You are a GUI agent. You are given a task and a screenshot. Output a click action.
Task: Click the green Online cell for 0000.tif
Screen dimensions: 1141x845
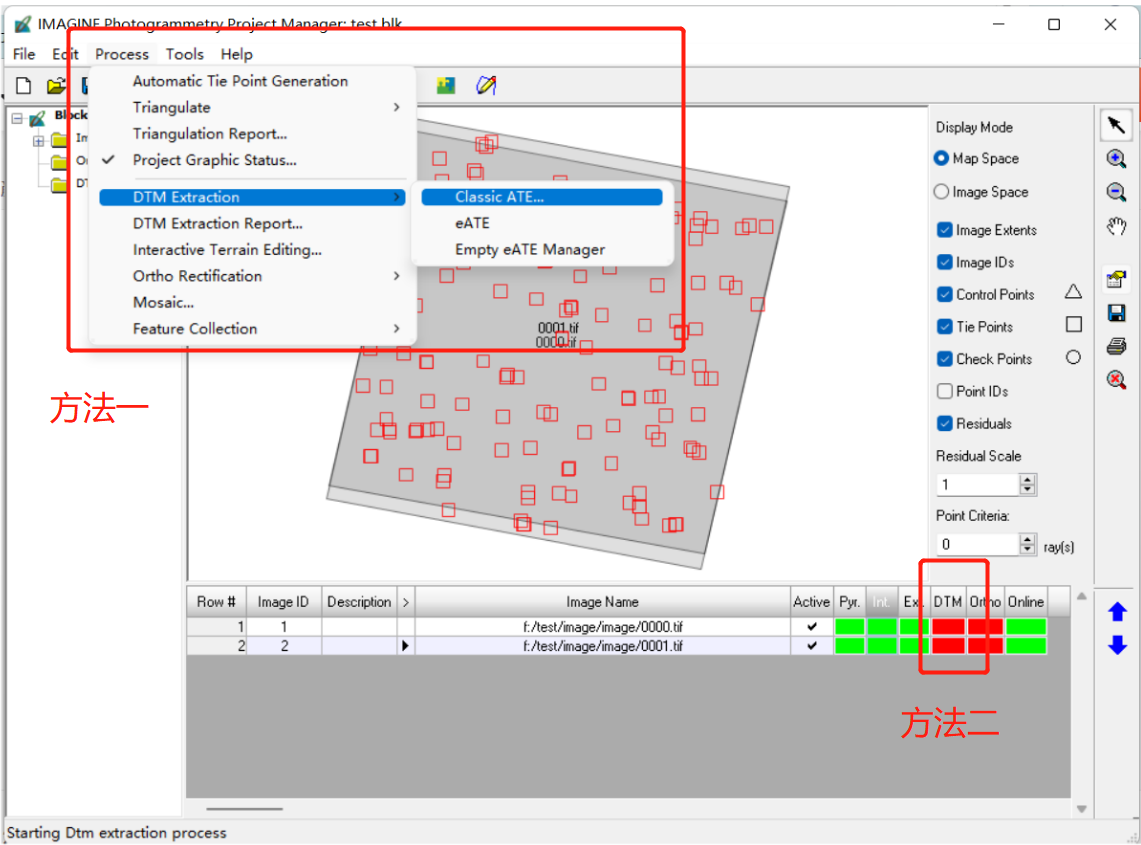[x=1026, y=627]
